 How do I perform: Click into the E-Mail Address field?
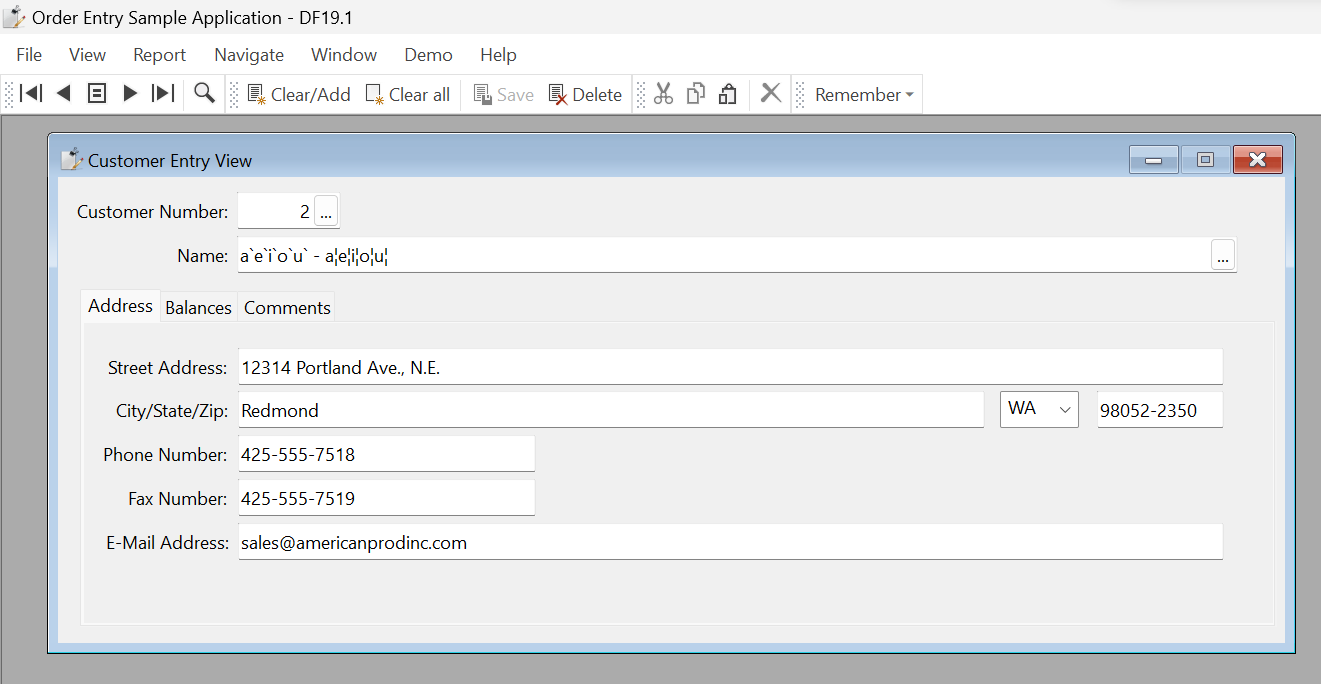pos(730,543)
